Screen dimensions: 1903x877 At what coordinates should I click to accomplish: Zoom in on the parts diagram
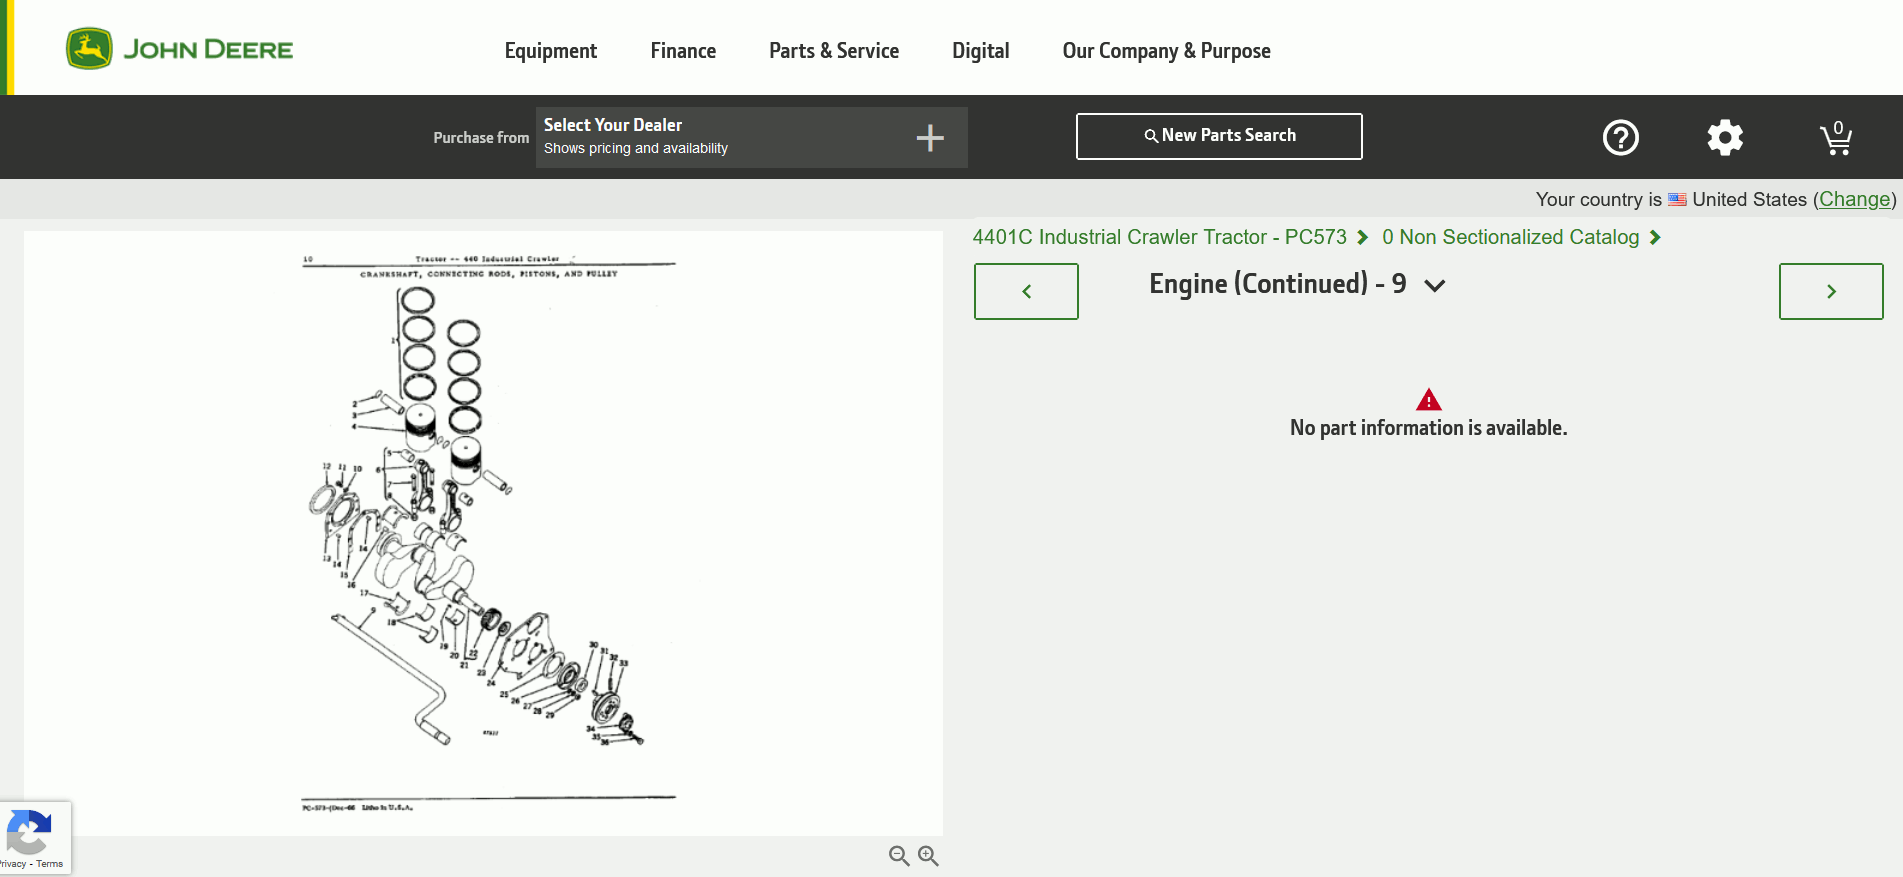928,856
